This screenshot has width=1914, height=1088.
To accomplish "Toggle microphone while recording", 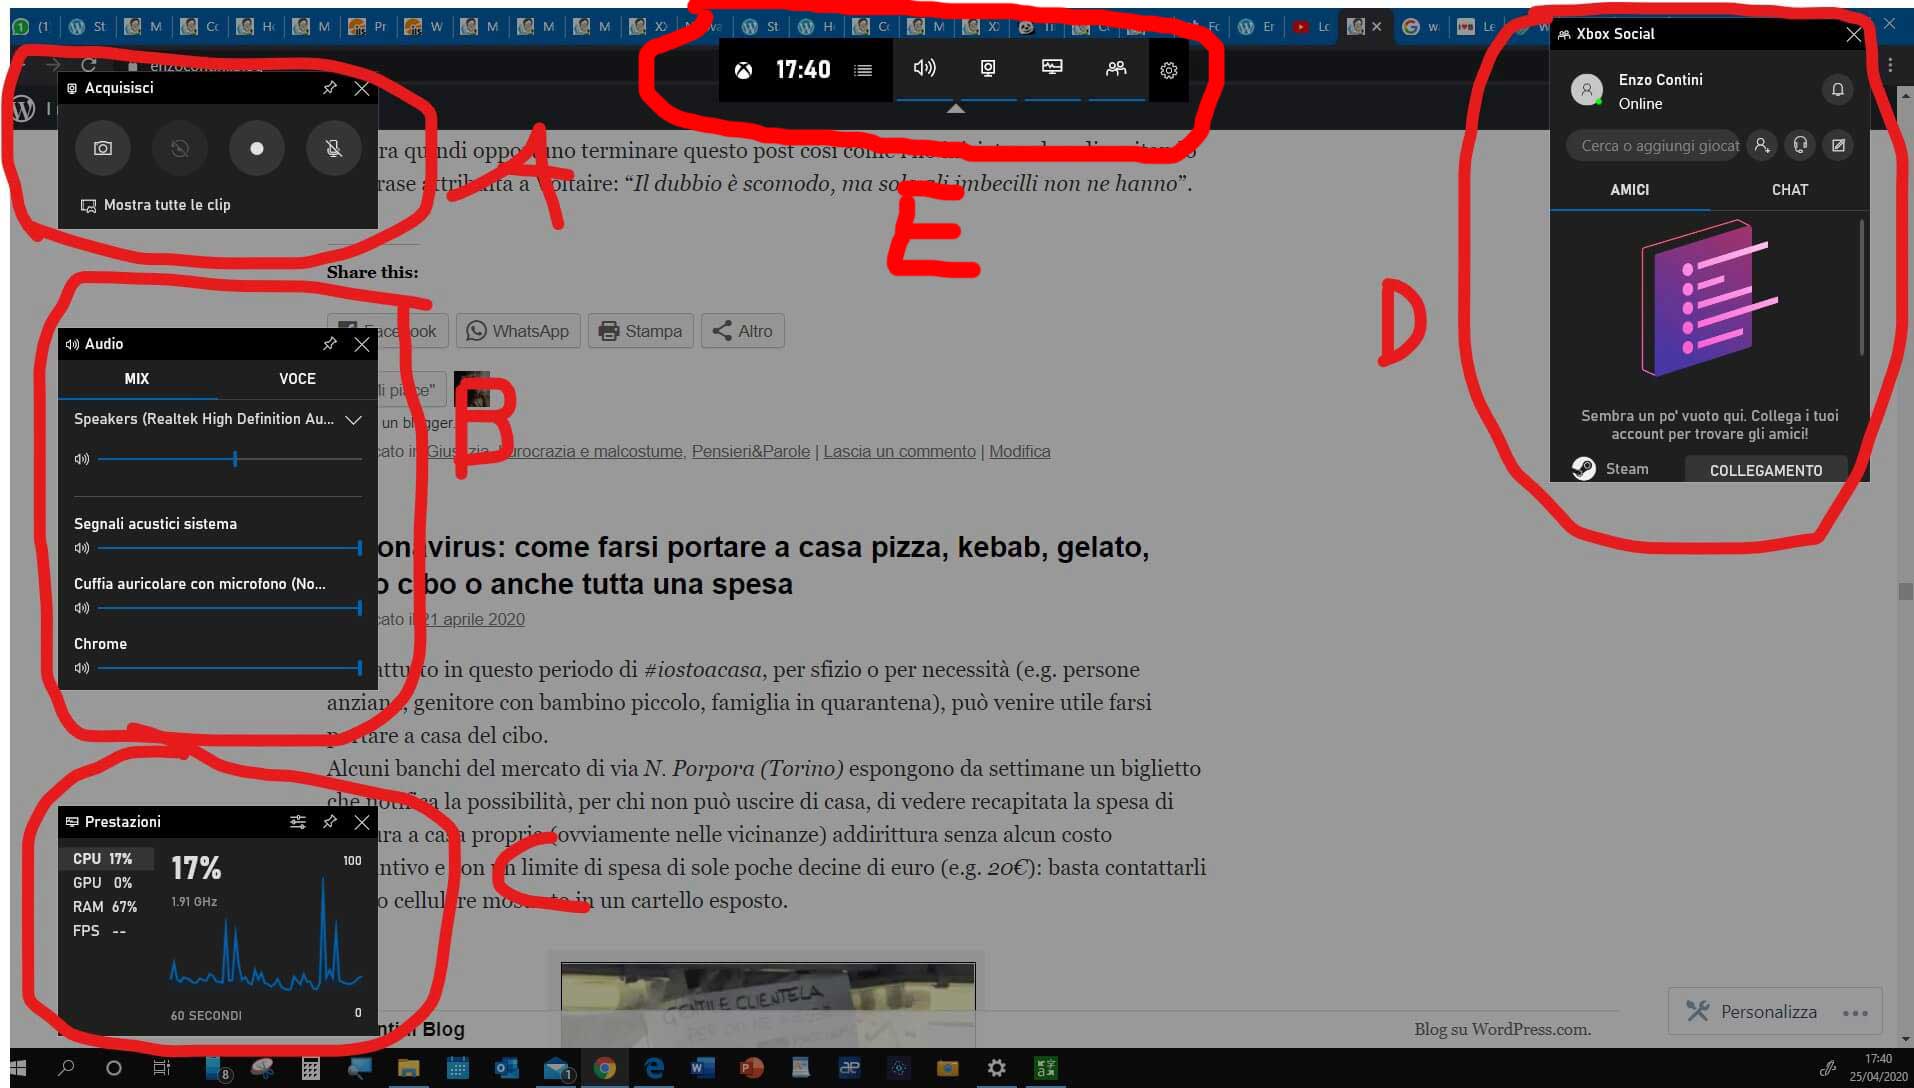I will coord(334,148).
